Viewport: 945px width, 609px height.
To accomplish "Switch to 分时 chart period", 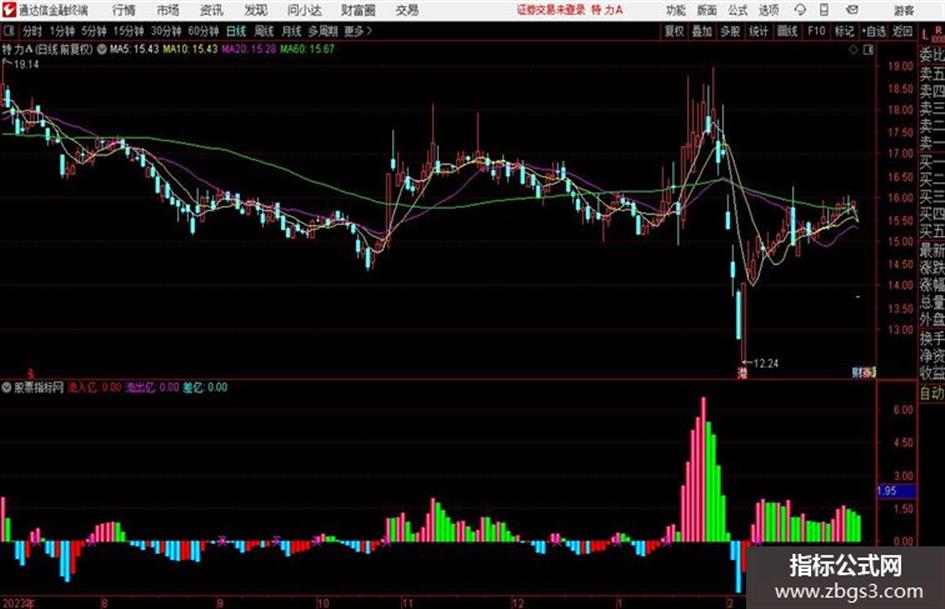I will tap(32, 31).
